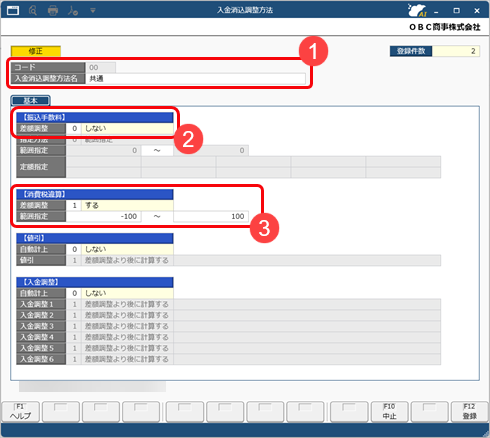Click the 【振込手数料】 section header

[95, 117]
